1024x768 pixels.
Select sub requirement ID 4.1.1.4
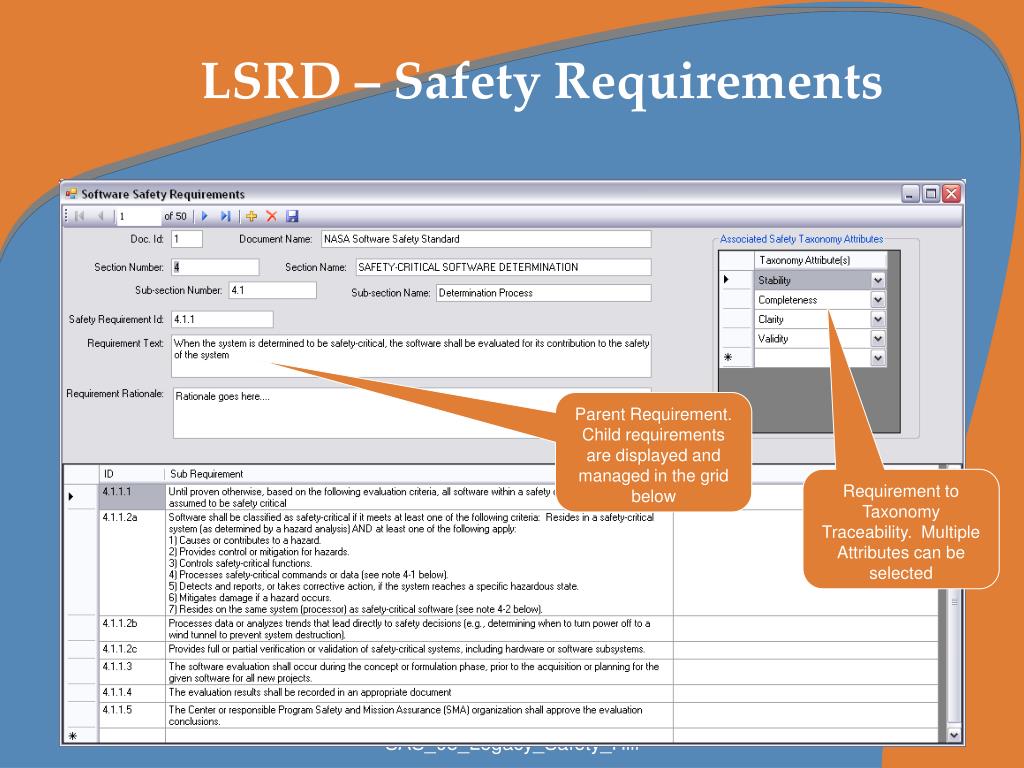coord(132,693)
